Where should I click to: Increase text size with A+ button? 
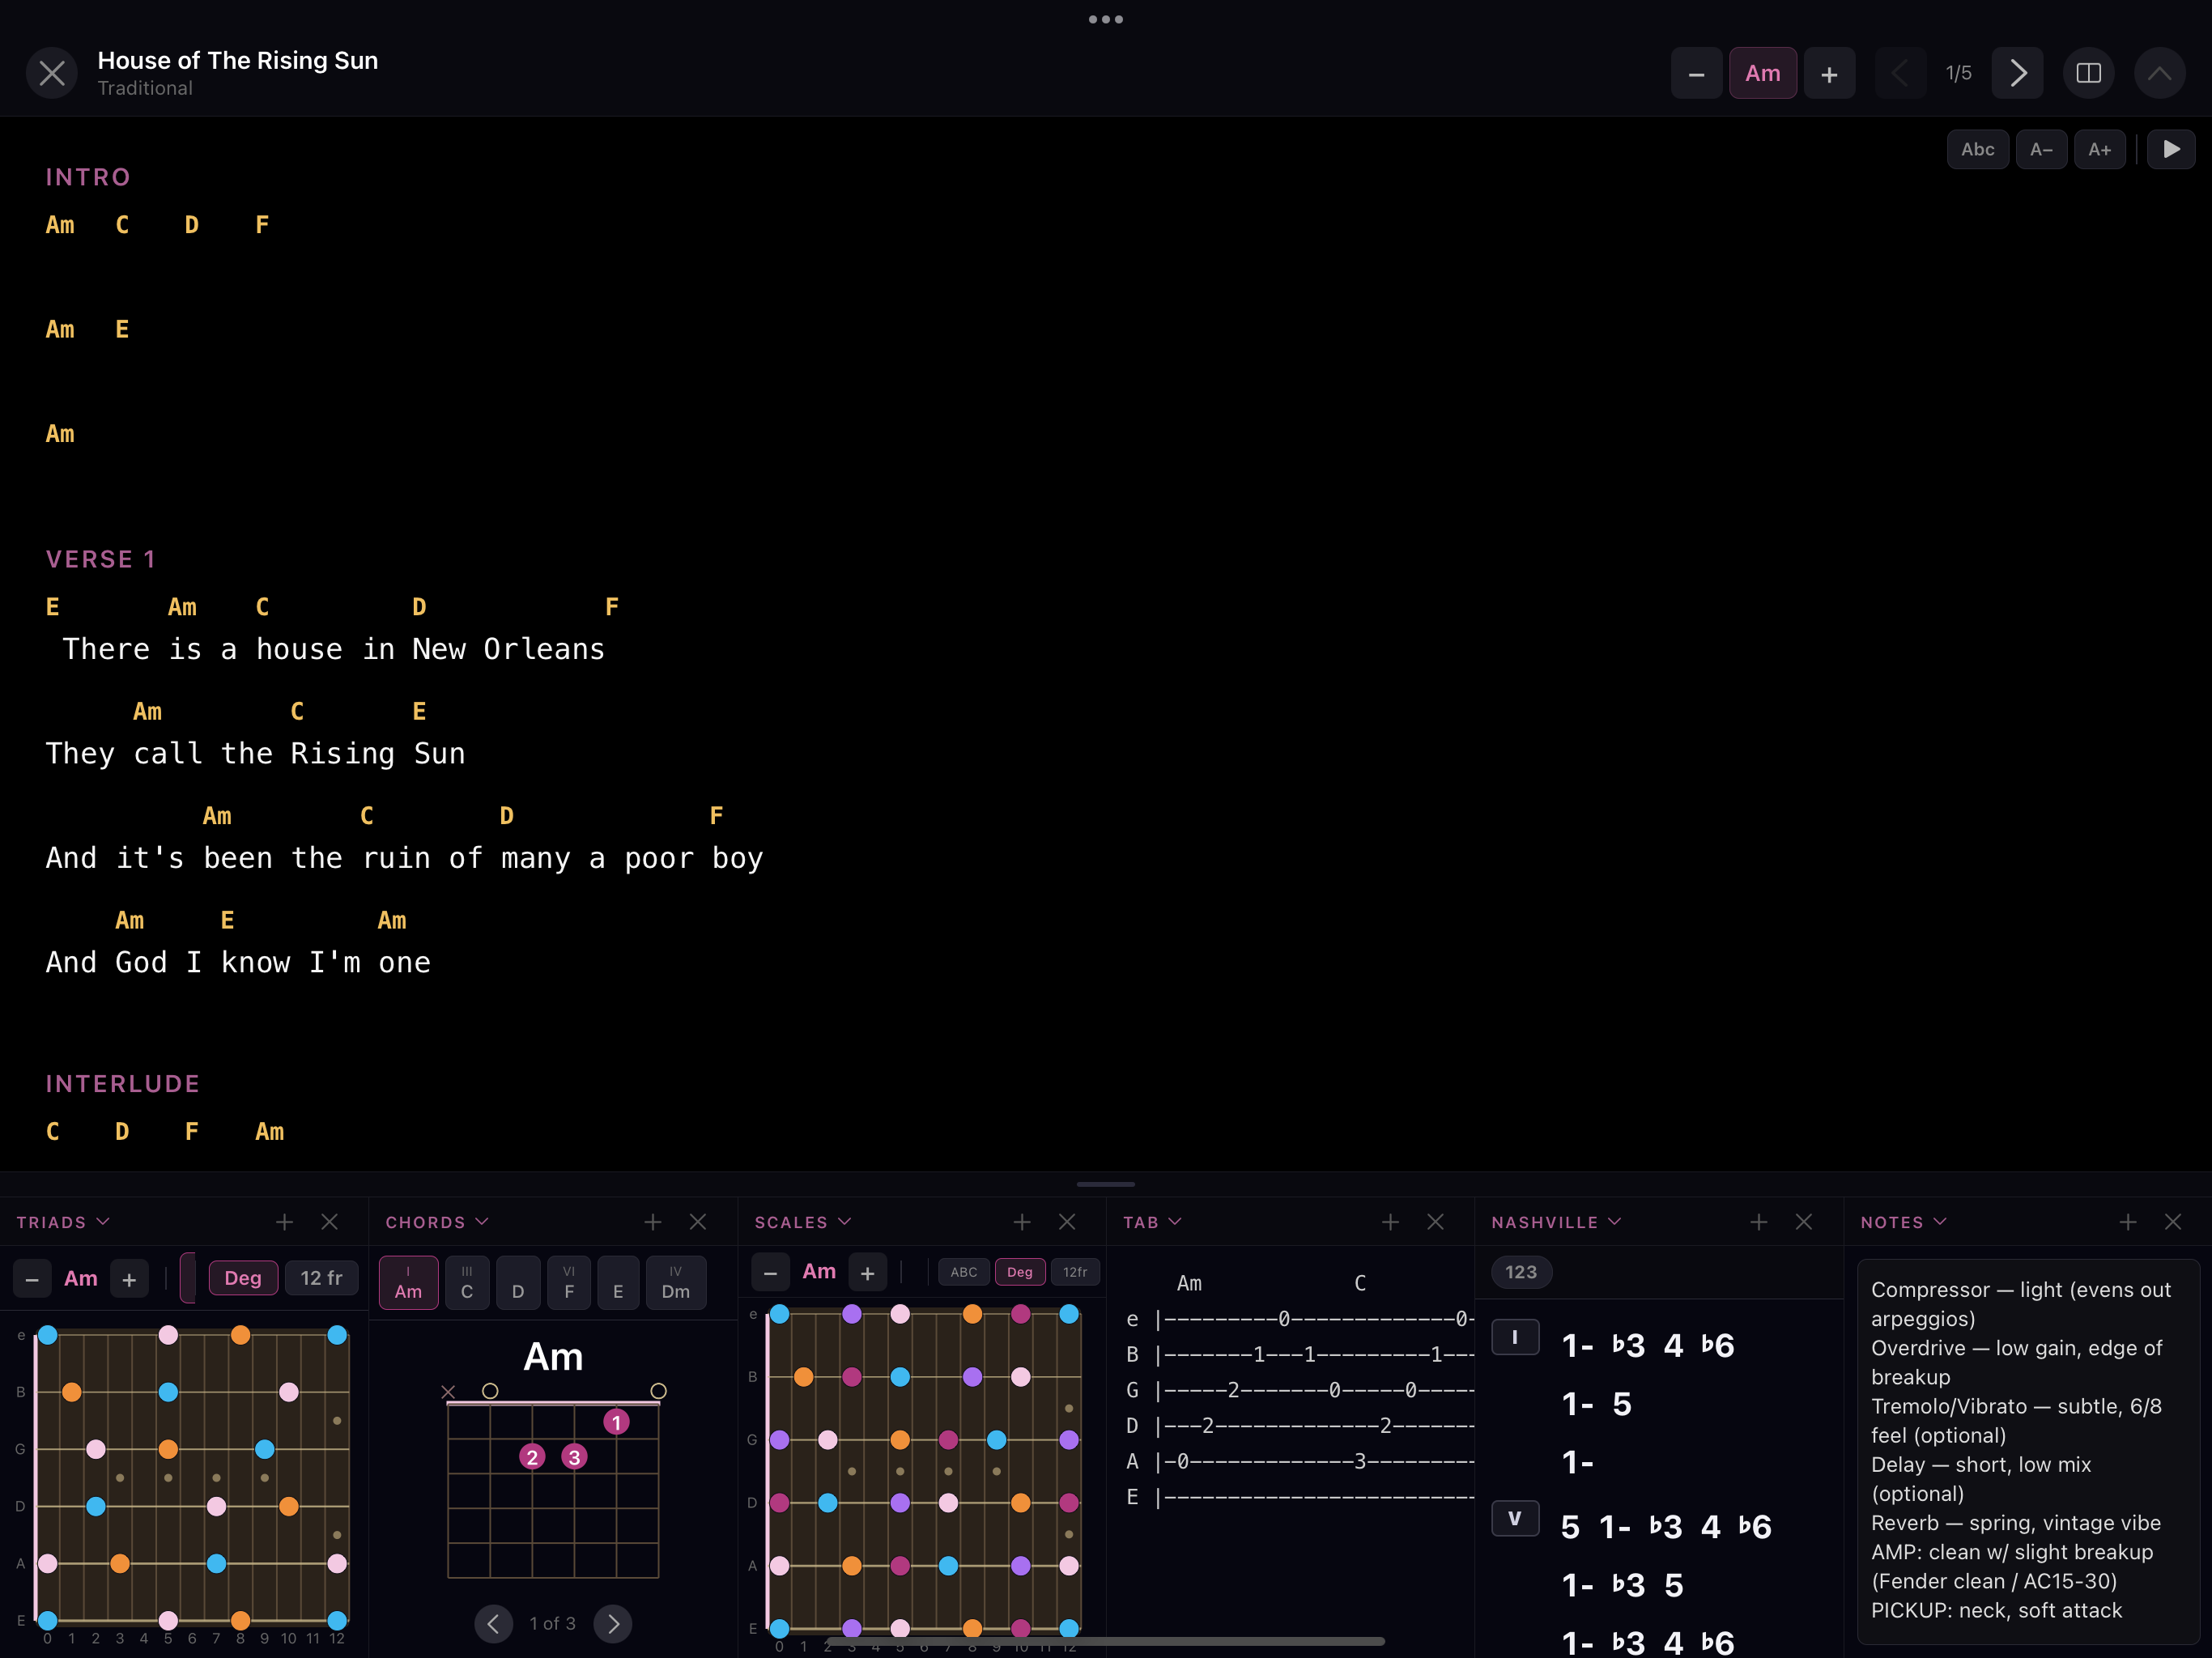pyautogui.click(x=2099, y=149)
